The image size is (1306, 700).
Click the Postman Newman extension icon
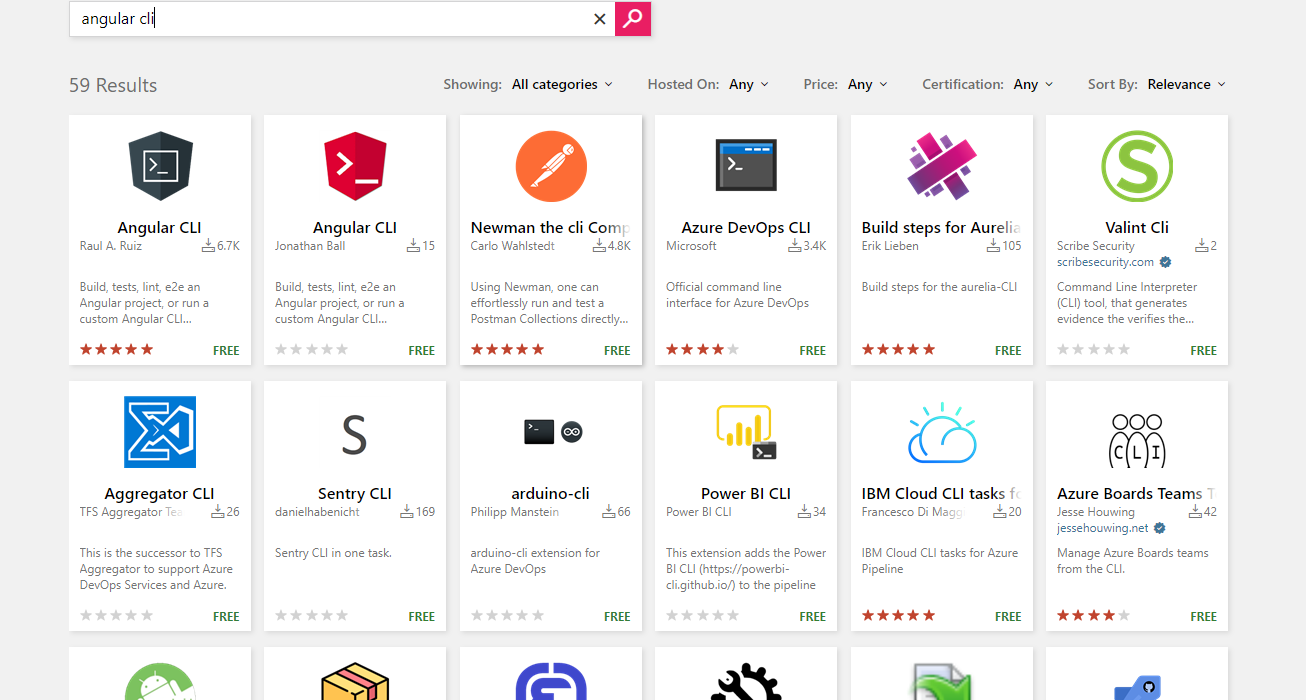click(x=551, y=166)
